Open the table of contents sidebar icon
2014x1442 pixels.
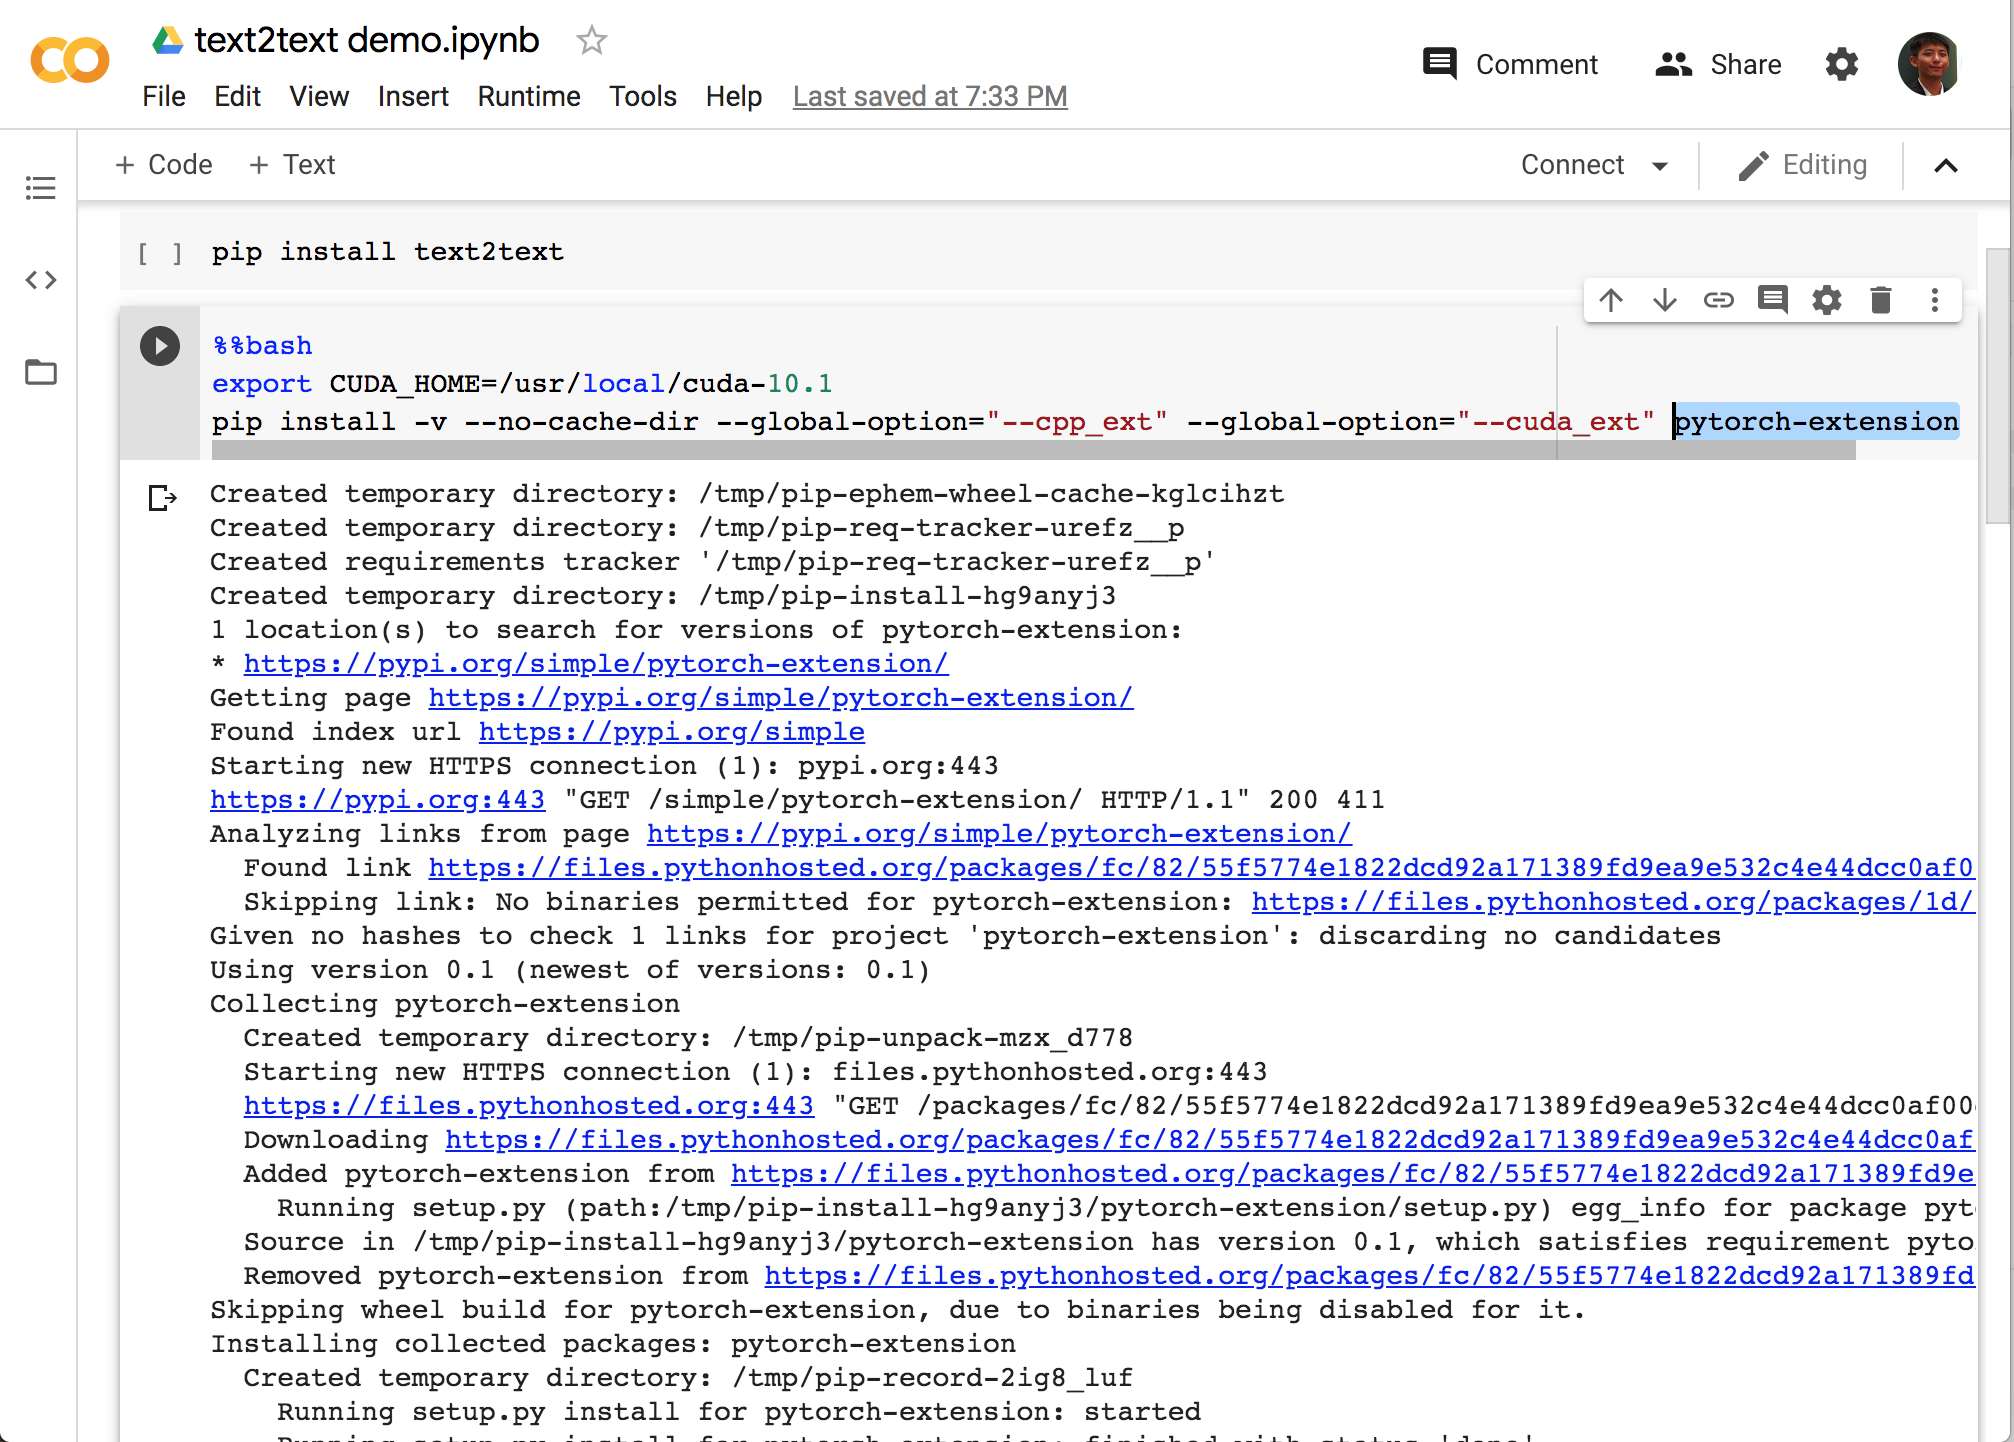pos(41,187)
